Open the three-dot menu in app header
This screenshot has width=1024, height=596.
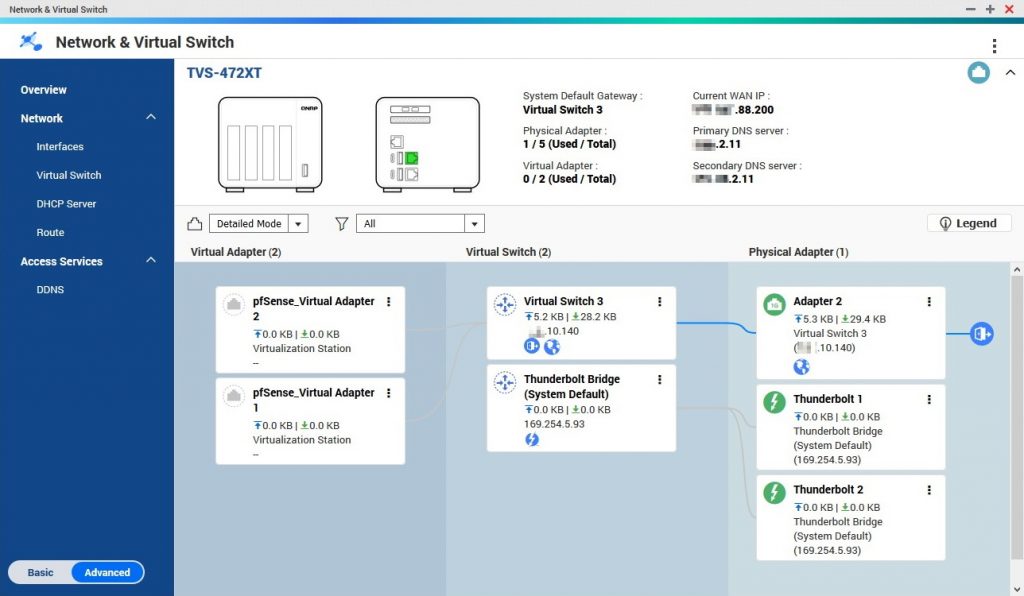pos(994,45)
